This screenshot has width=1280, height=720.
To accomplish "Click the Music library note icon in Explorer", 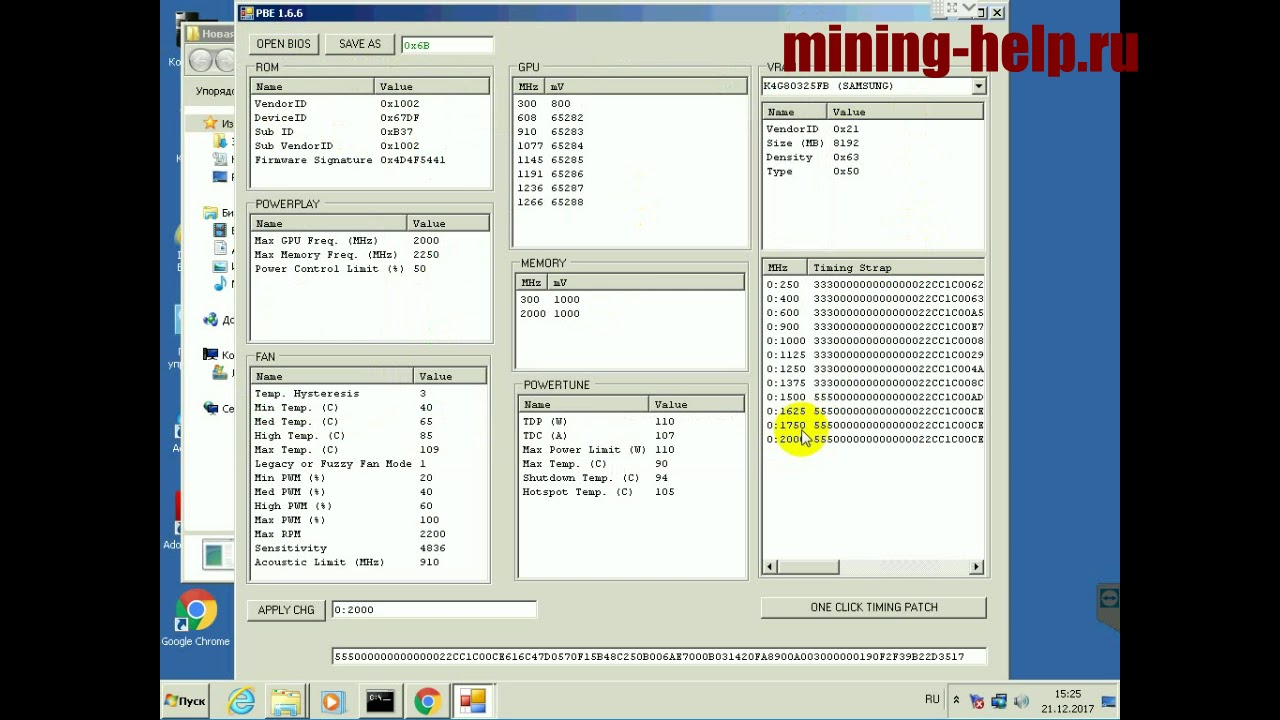I will point(221,284).
